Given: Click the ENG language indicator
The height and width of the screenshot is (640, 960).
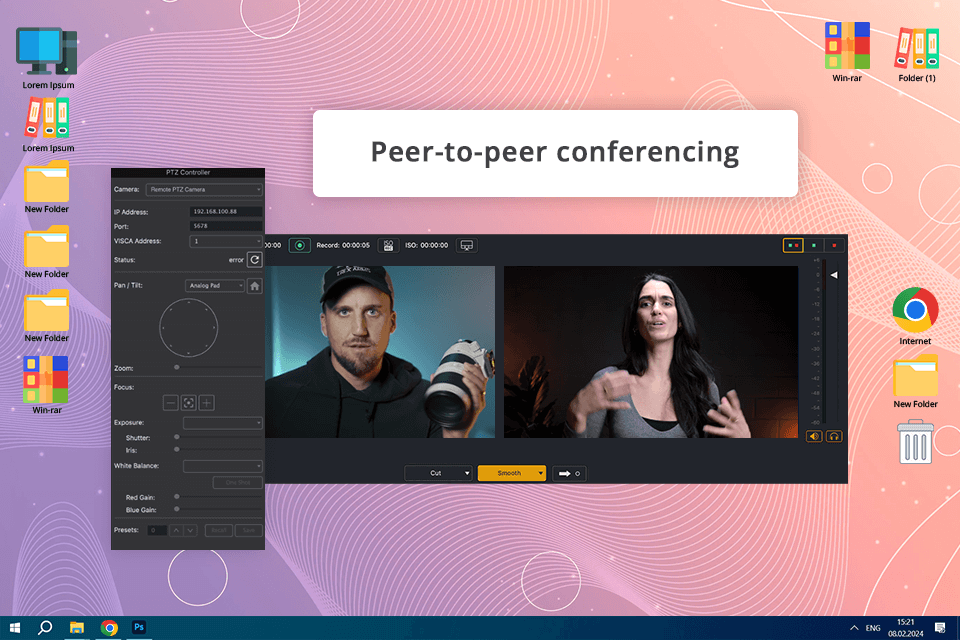Looking at the screenshot, I should pos(873,628).
